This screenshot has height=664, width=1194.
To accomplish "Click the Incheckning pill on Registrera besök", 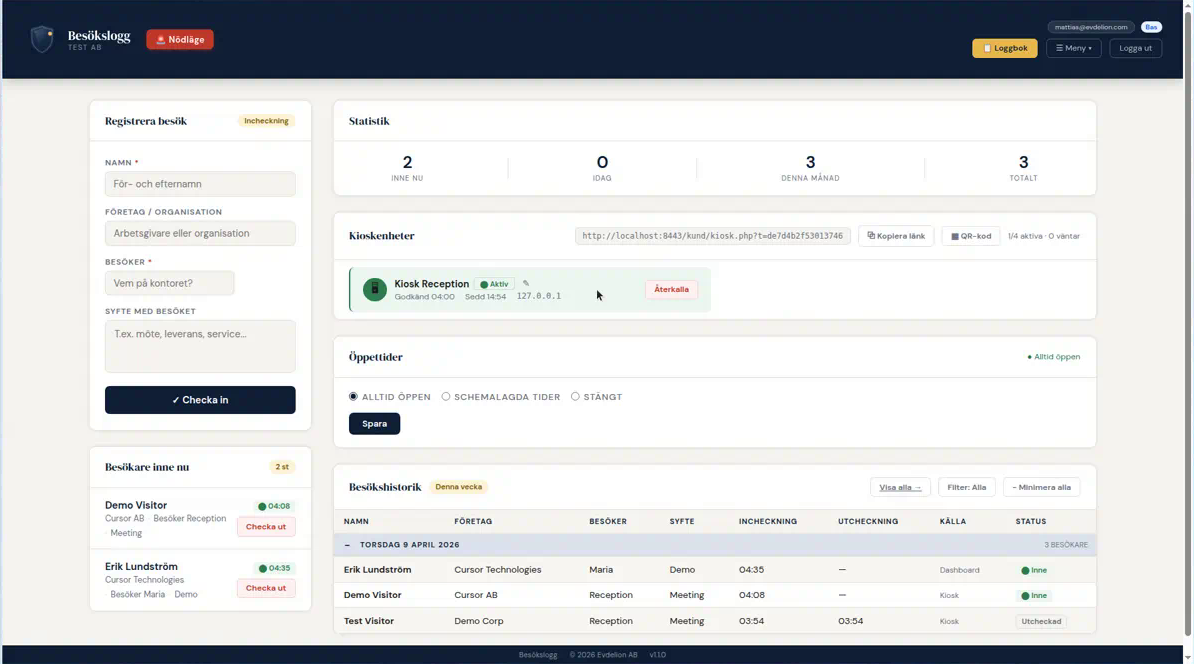I will (266, 120).
